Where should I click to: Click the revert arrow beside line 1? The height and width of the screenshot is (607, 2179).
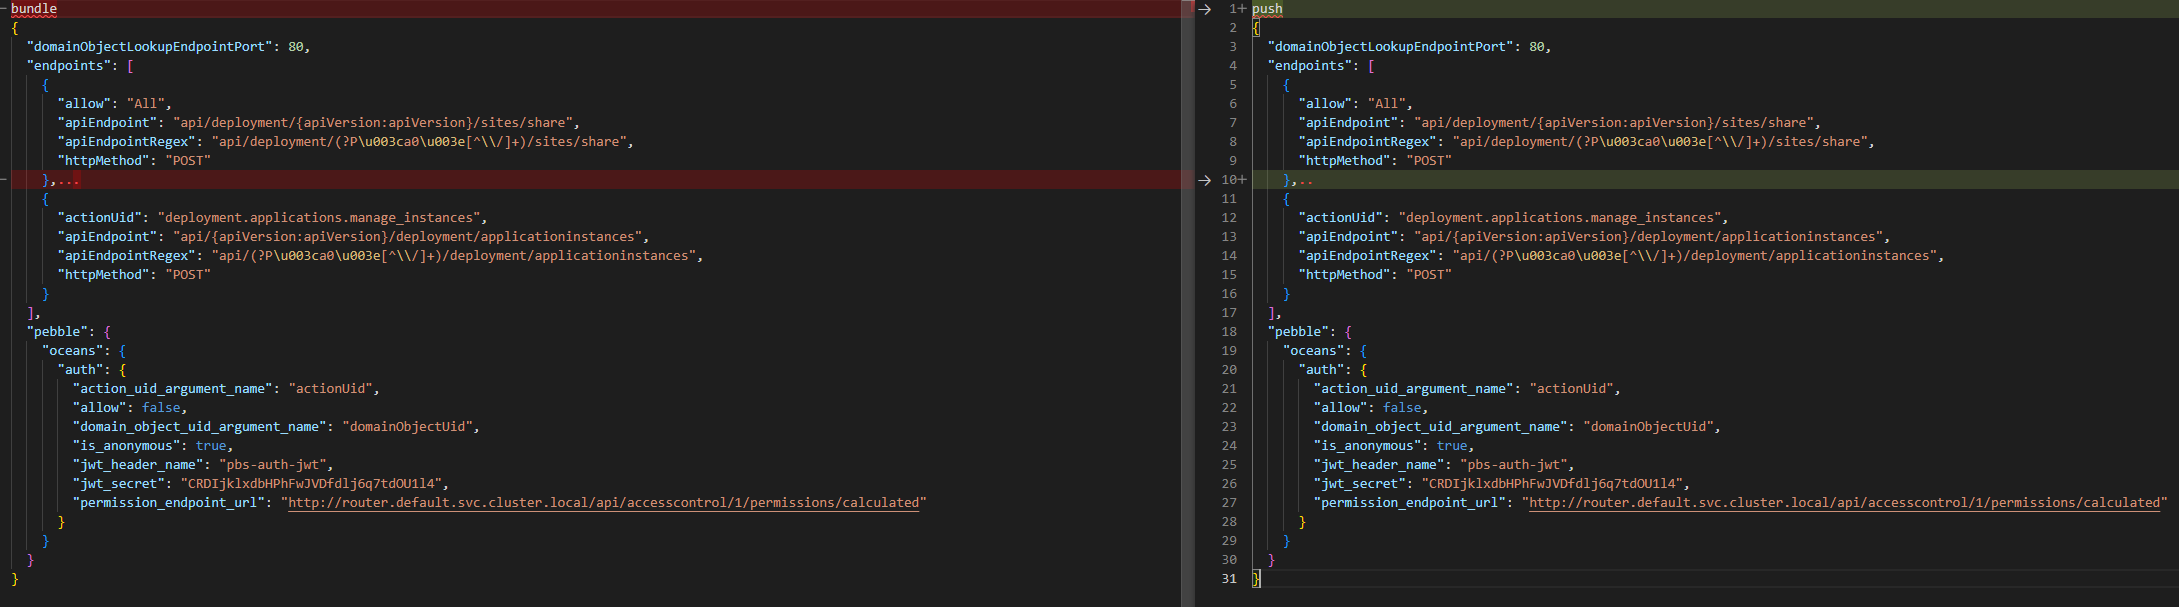(1205, 9)
